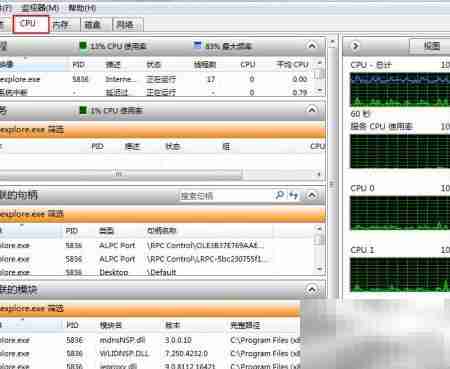Select the 系统中断 process row
Viewport: 450px width, 369px height.
[x=157, y=92]
